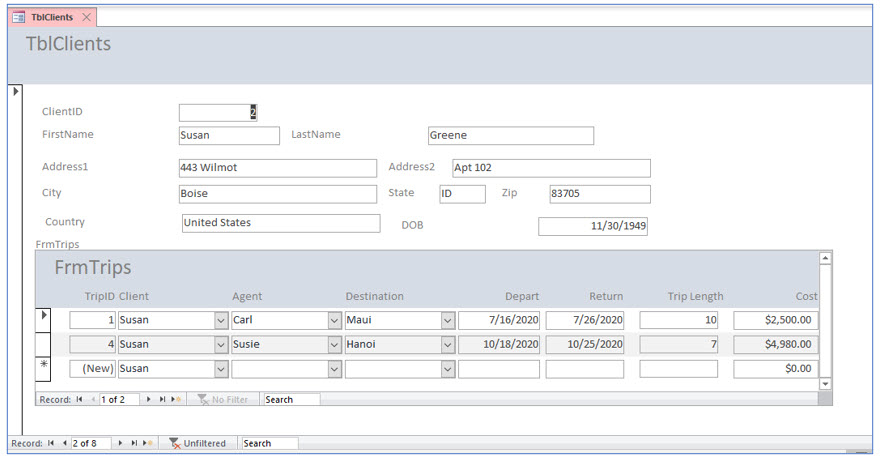Click Address2 field with Apt 102

pos(552,168)
